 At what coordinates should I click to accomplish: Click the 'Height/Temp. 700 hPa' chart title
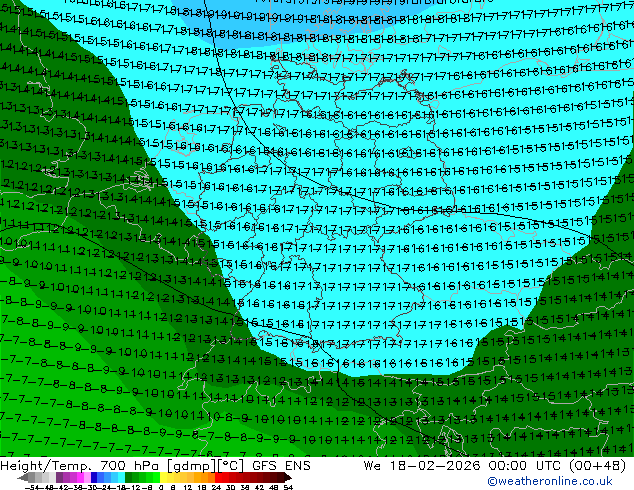(80, 466)
